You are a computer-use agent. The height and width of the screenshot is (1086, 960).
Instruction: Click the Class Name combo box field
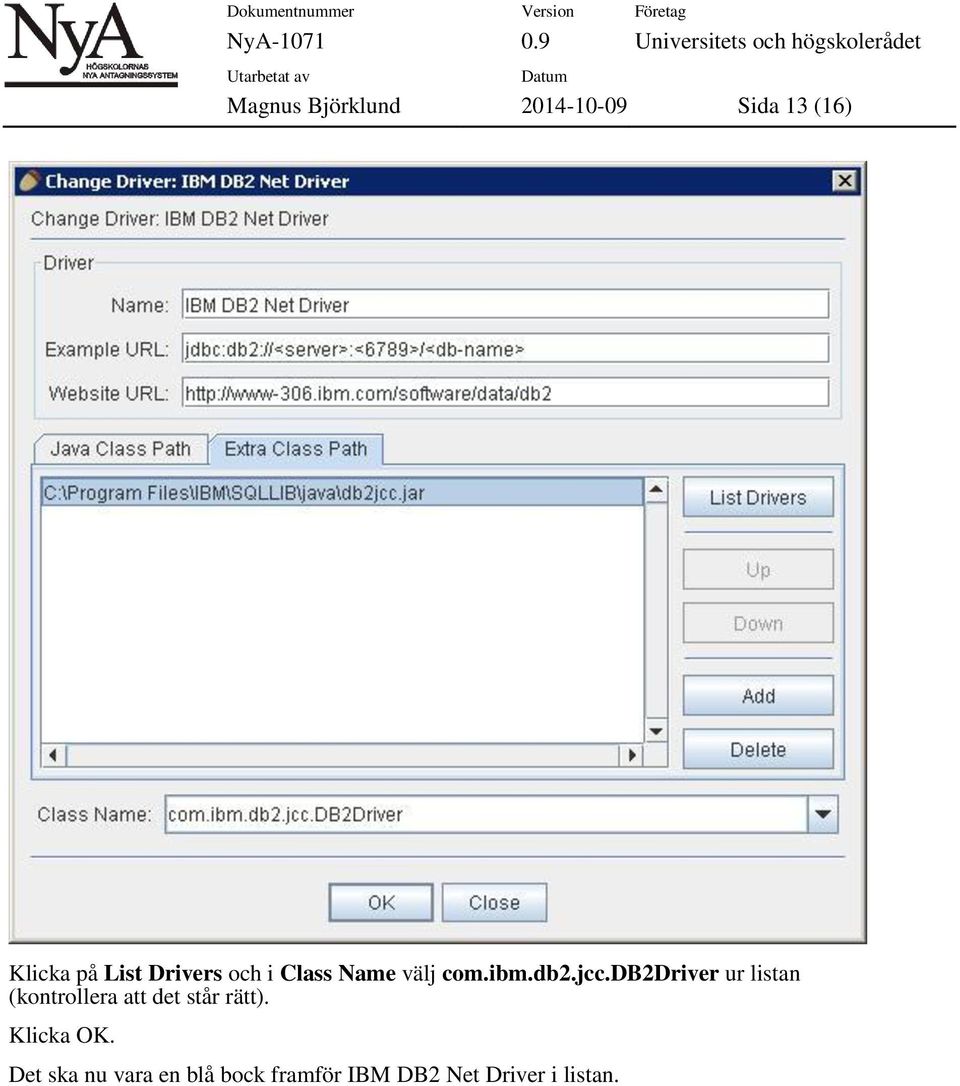486,814
